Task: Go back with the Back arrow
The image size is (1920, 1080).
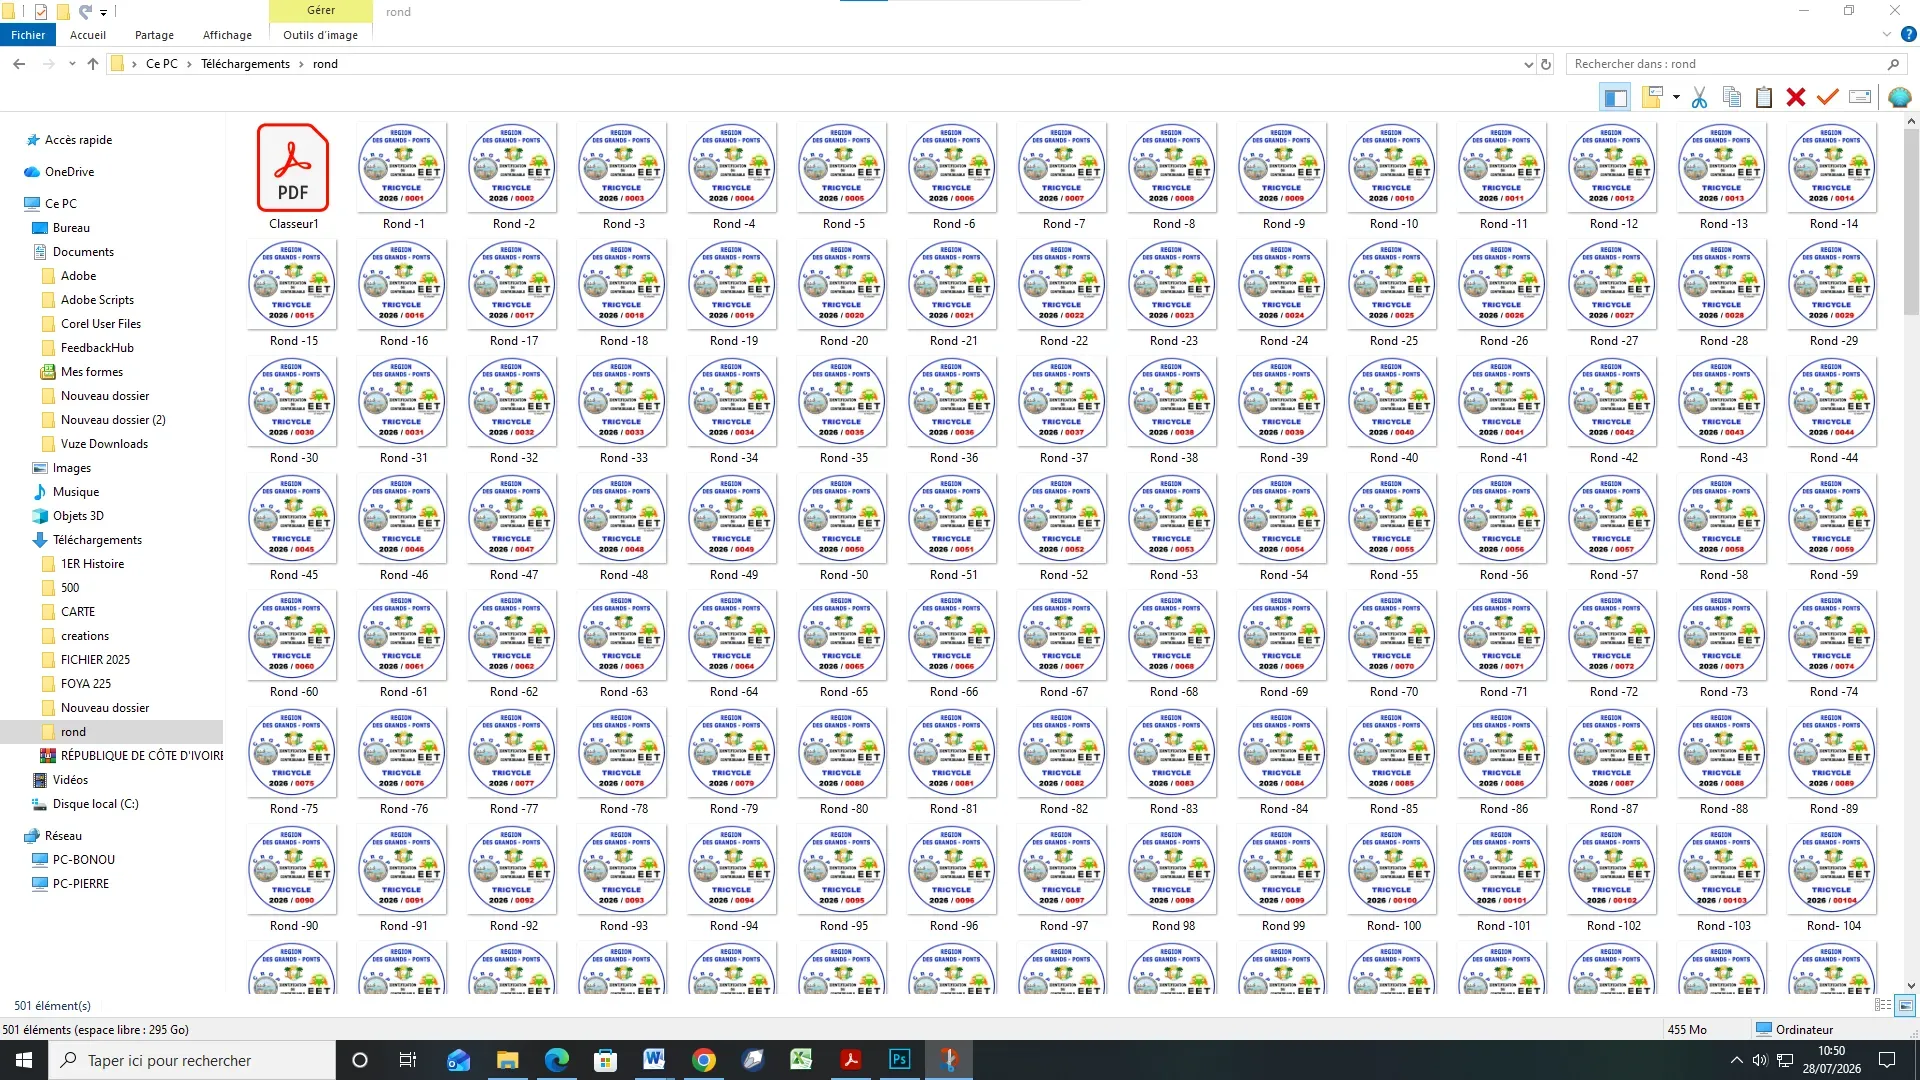Action: click(19, 64)
